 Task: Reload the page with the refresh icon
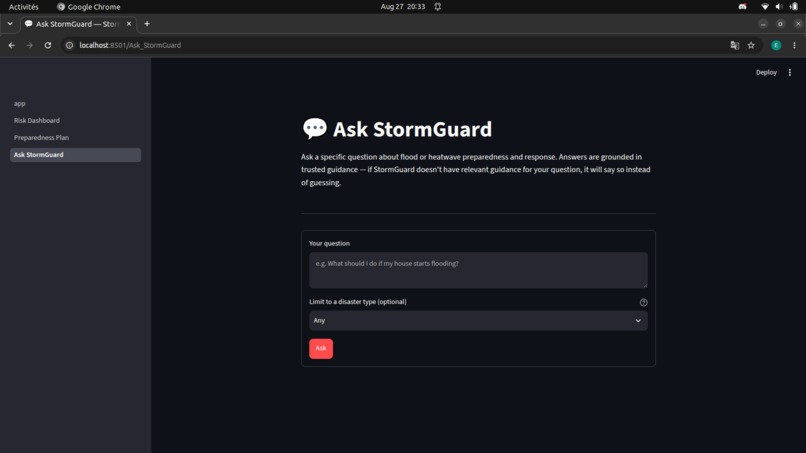[48, 45]
